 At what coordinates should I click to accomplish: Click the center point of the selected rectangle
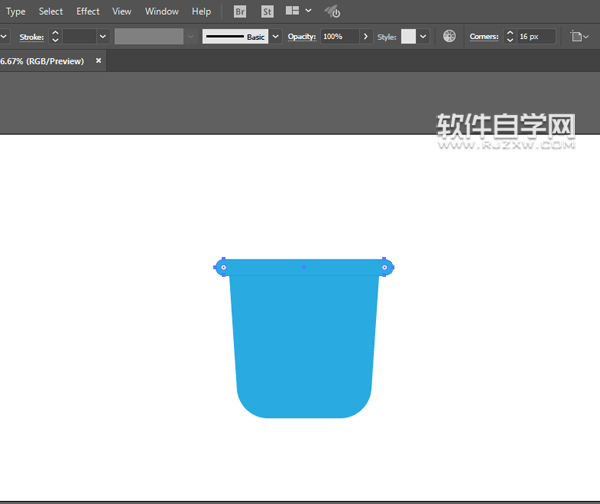point(303,267)
